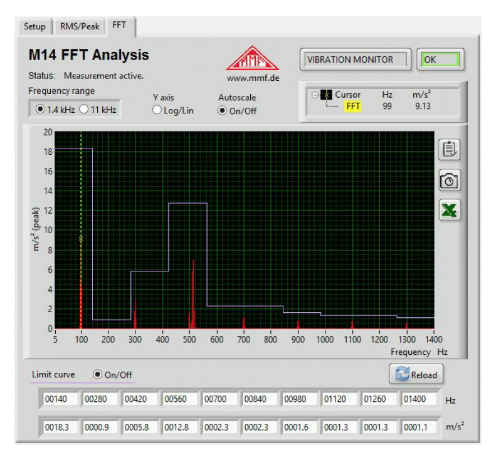Edit the 0012.8 amplitude limit field
Image resolution: width=496 pixels, height=455 pixels.
click(180, 427)
